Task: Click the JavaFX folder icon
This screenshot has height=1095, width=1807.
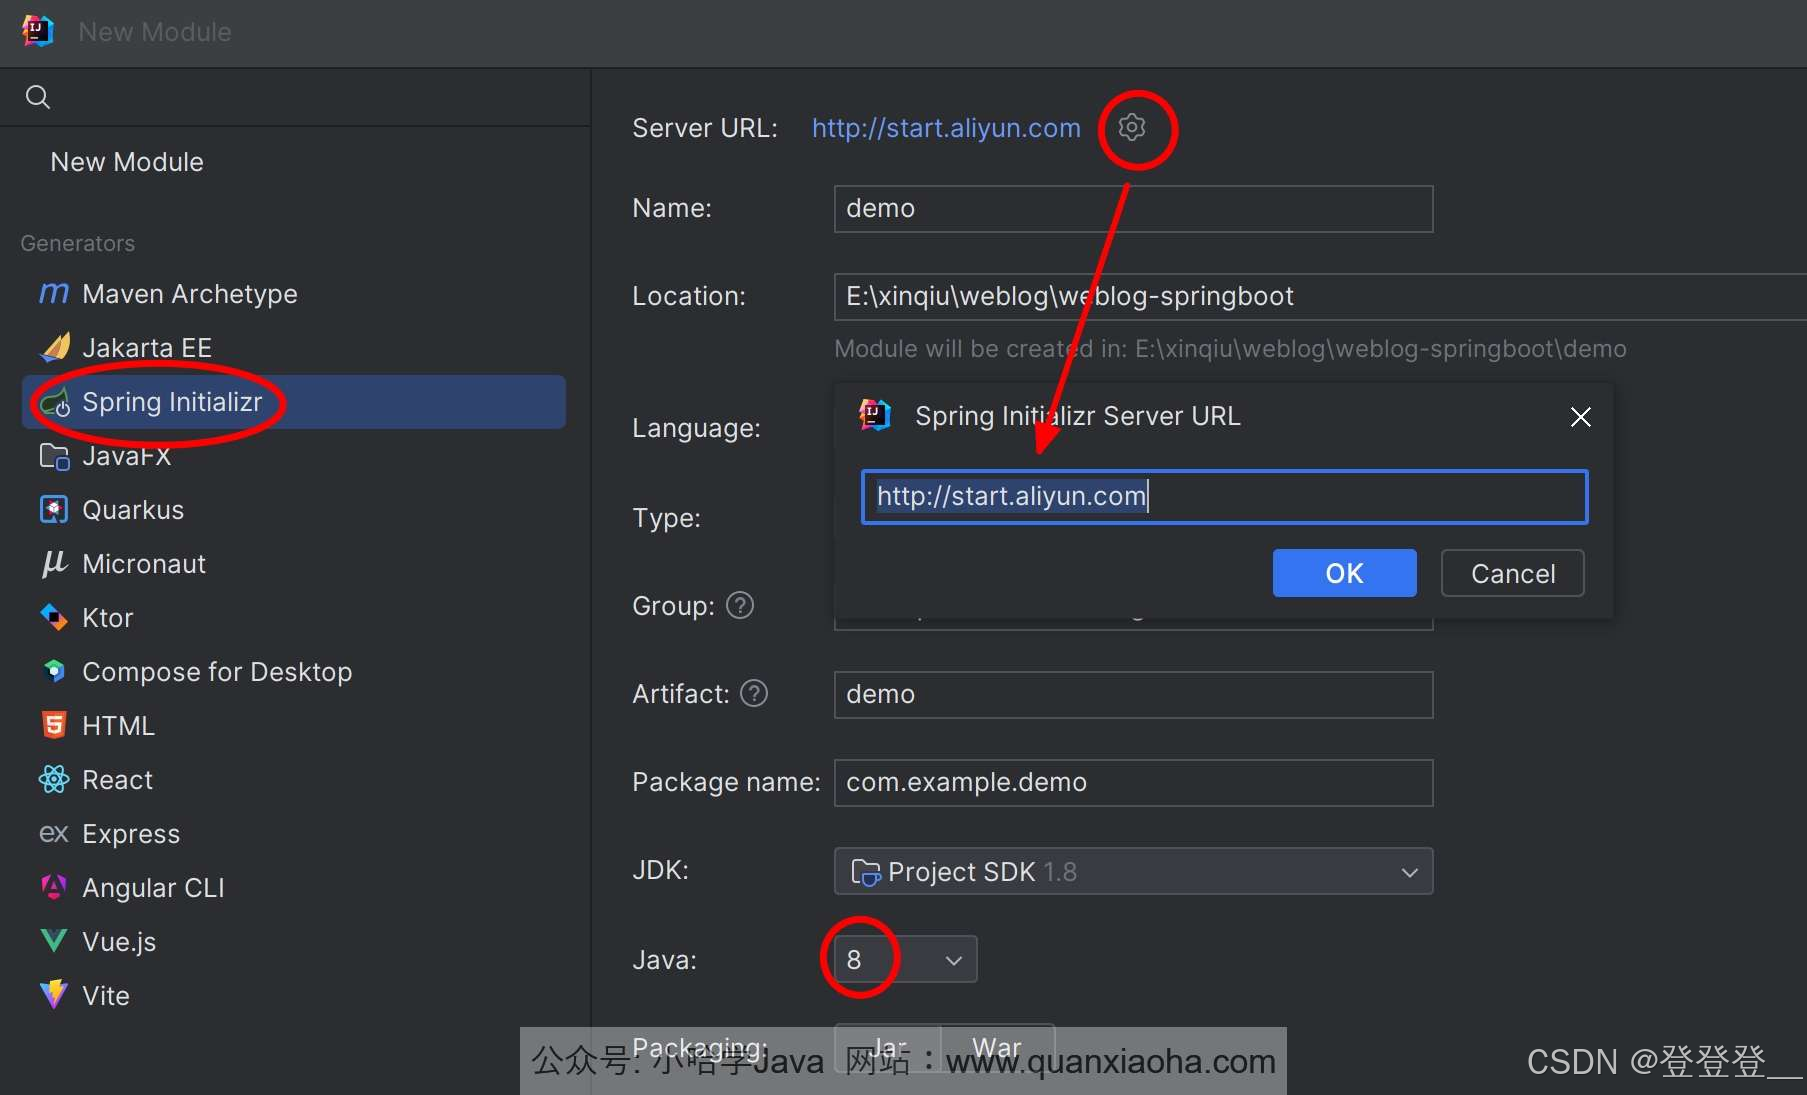Action: point(54,456)
